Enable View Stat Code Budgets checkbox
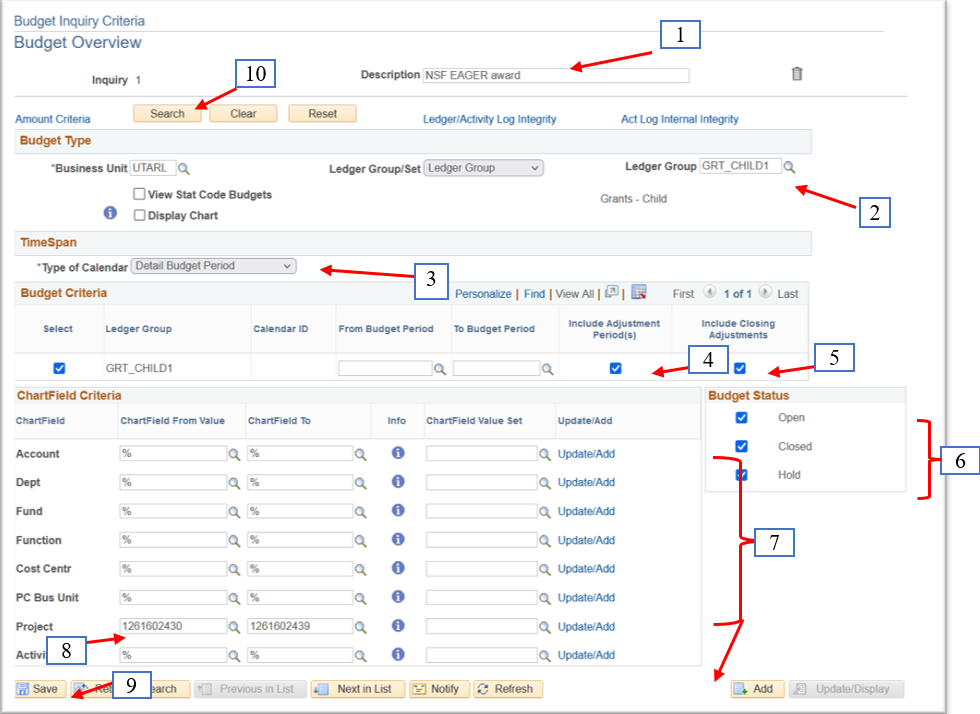This screenshot has height=714, width=980. (139, 194)
